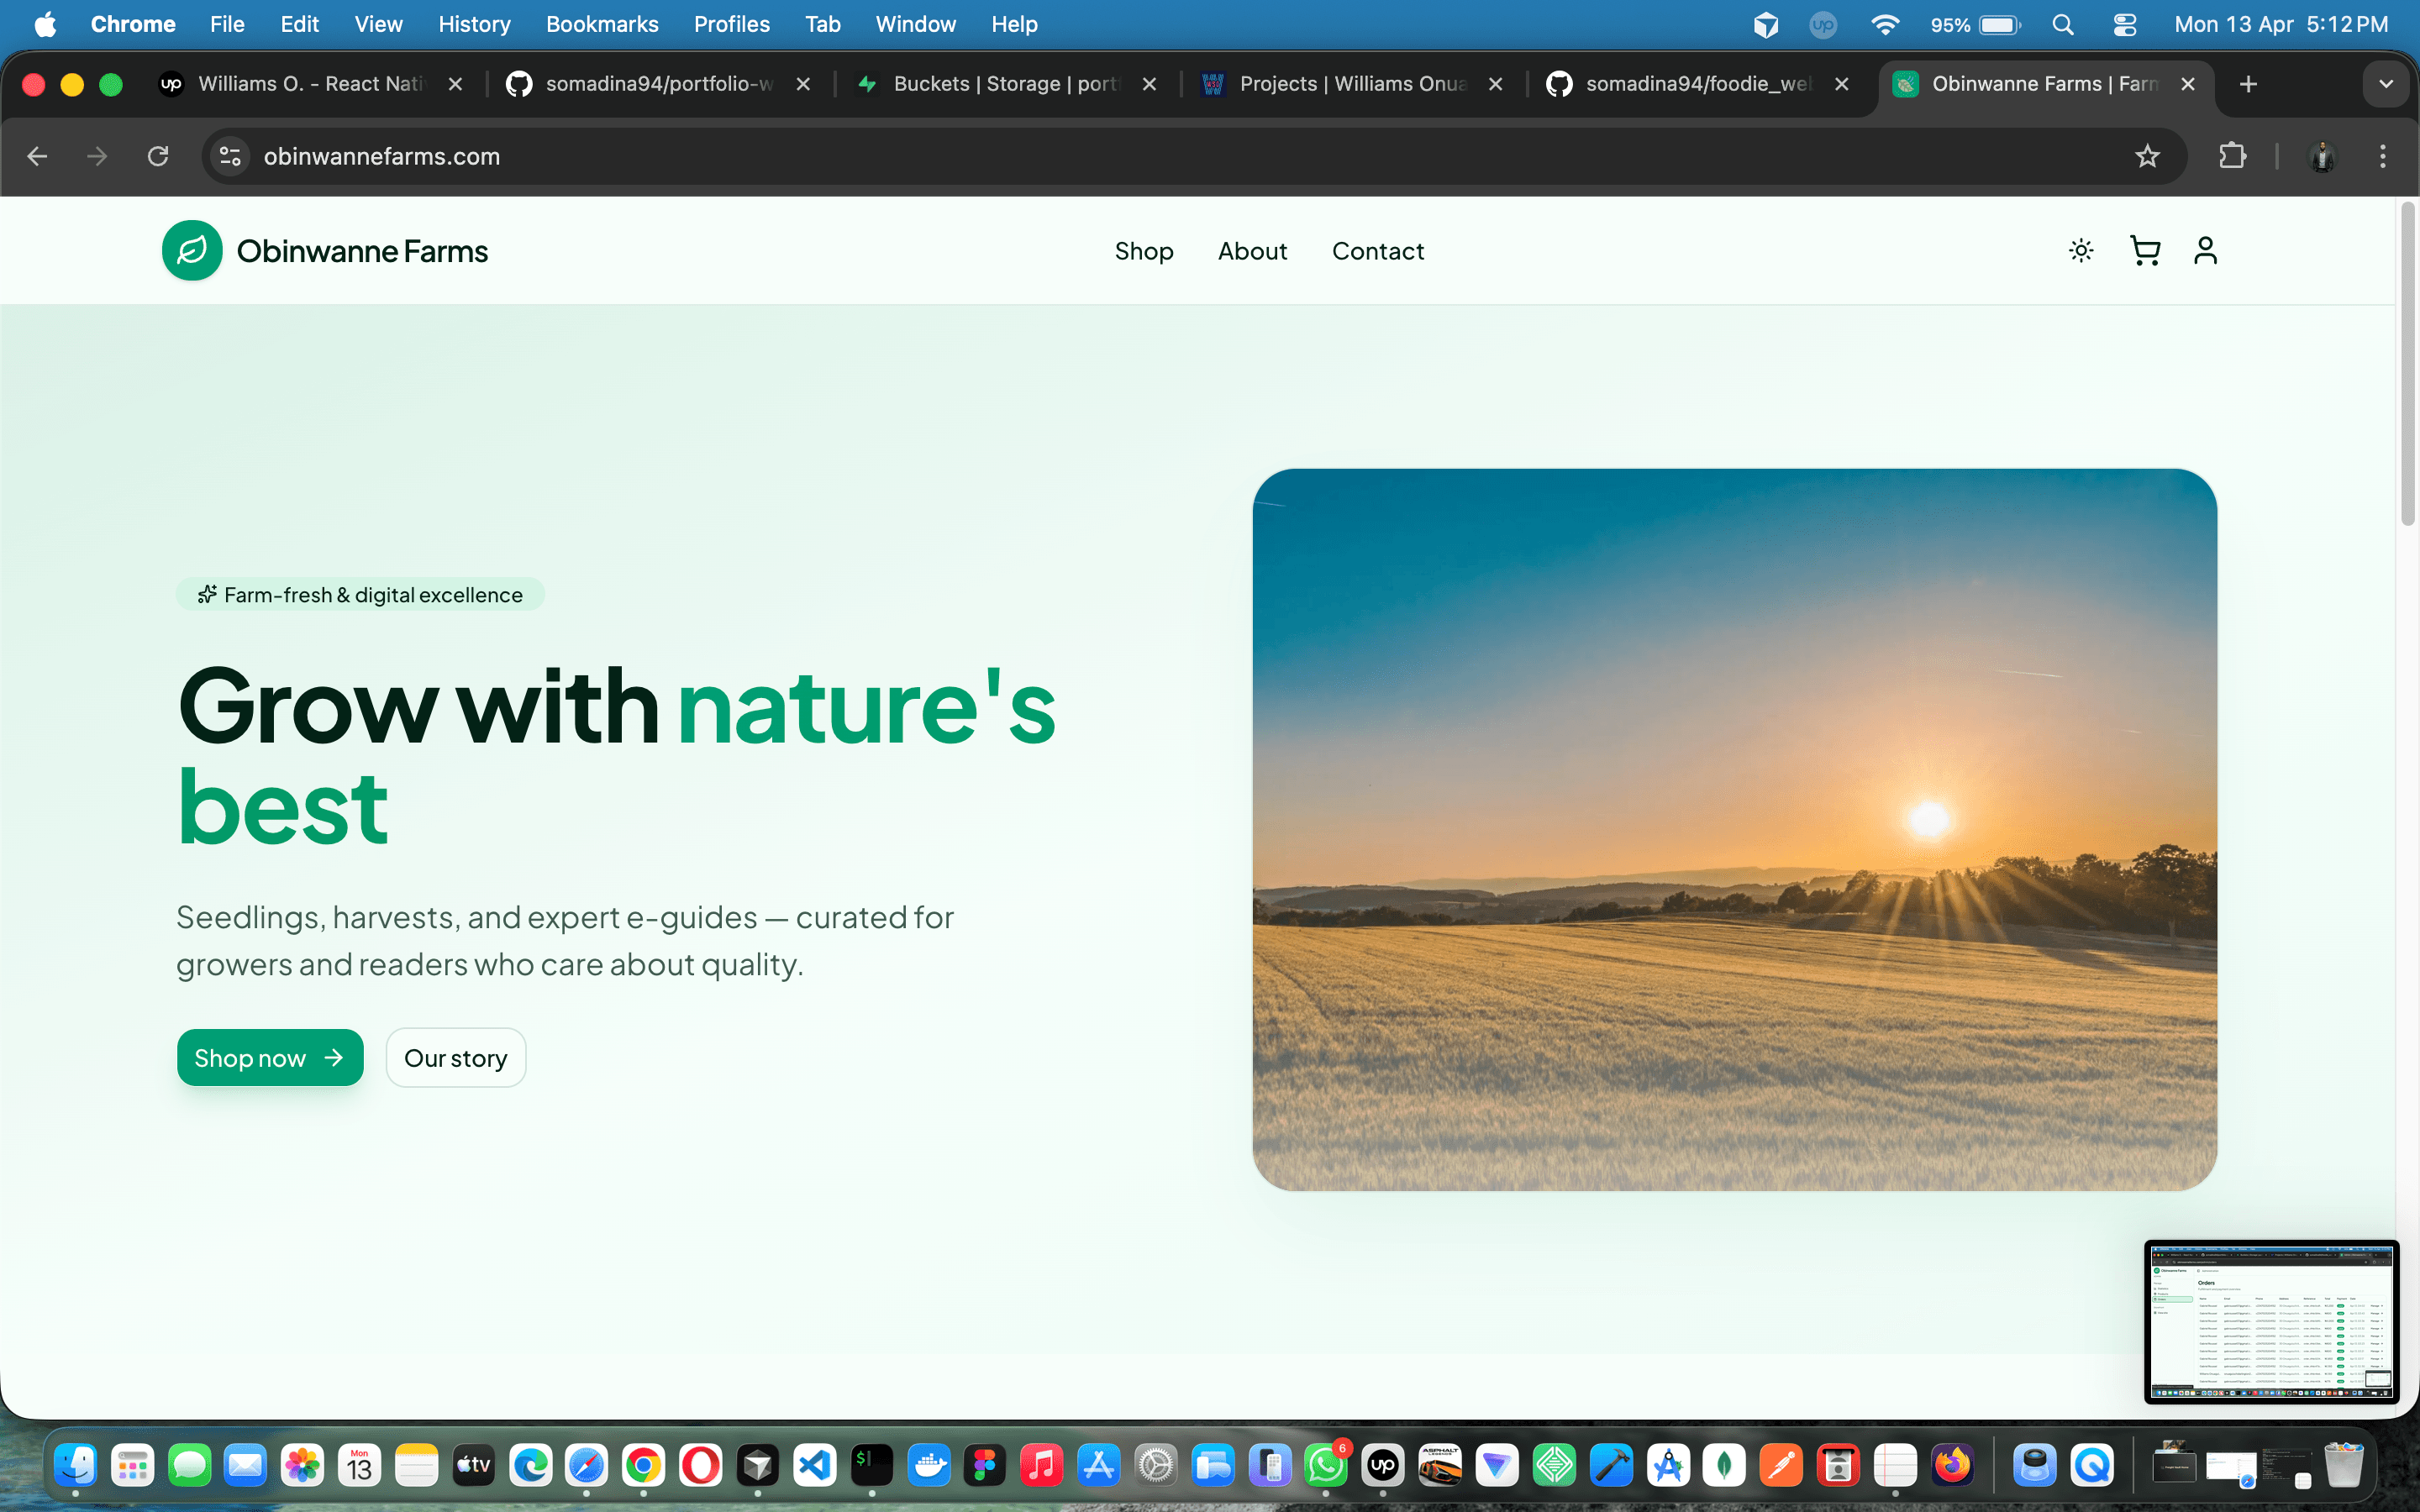This screenshot has width=2420, height=1512.
Task: Toggle the site theme with the sun icon
Action: pyautogui.click(x=2081, y=251)
